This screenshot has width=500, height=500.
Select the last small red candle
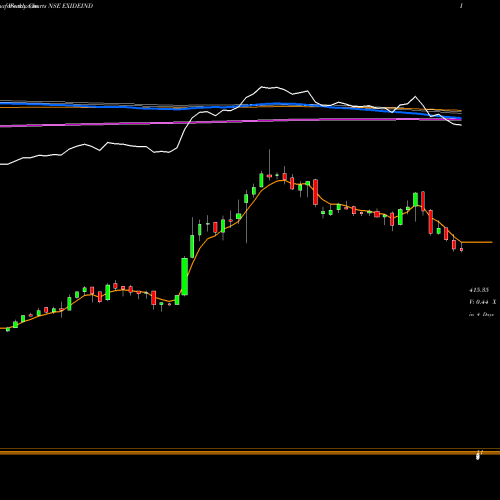(x=461, y=249)
